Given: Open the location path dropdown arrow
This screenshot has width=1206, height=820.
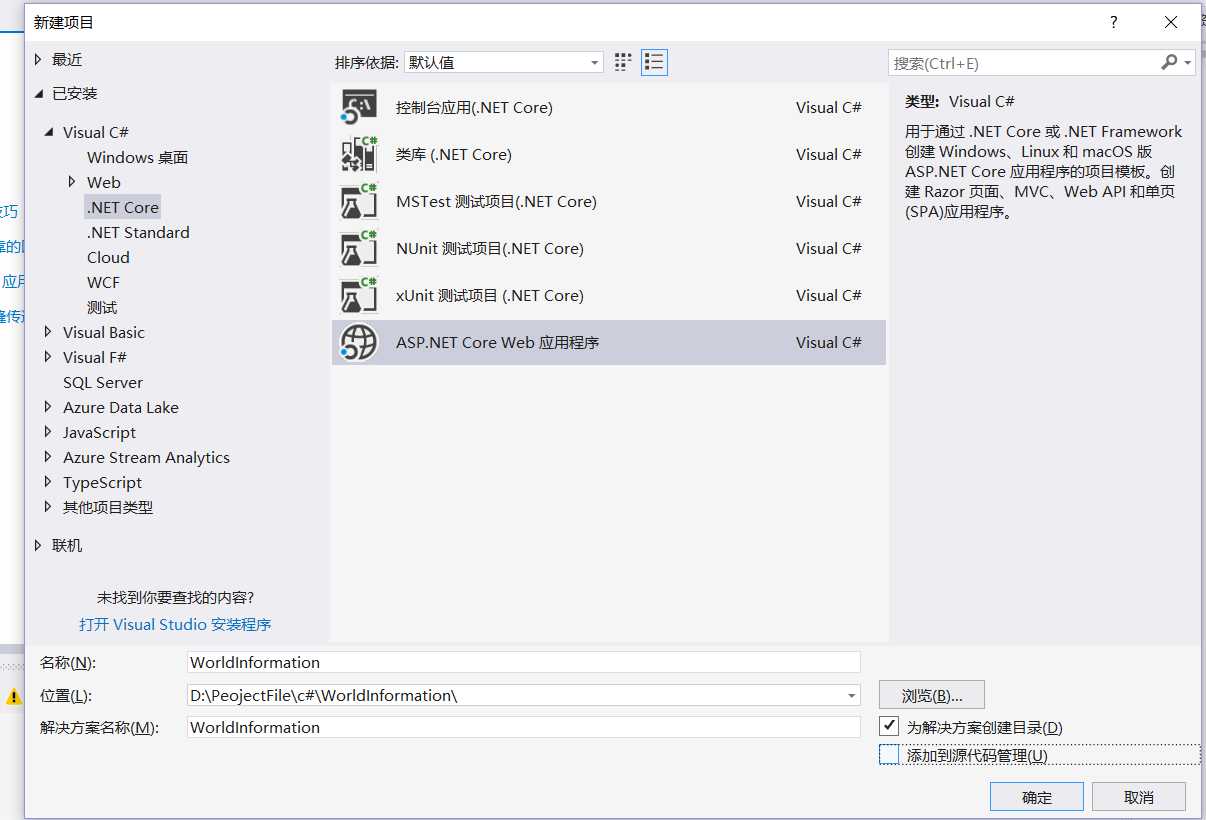Looking at the screenshot, I should (851, 695).
